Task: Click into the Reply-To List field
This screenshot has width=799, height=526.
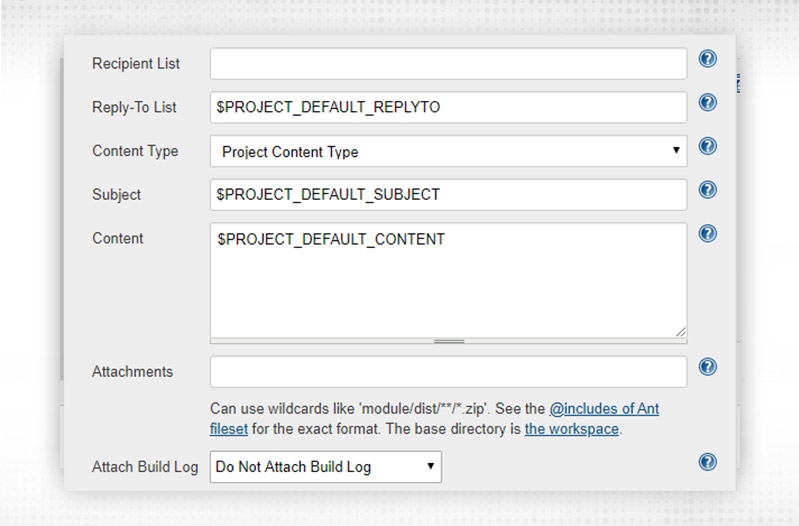Action: [448, 107]
